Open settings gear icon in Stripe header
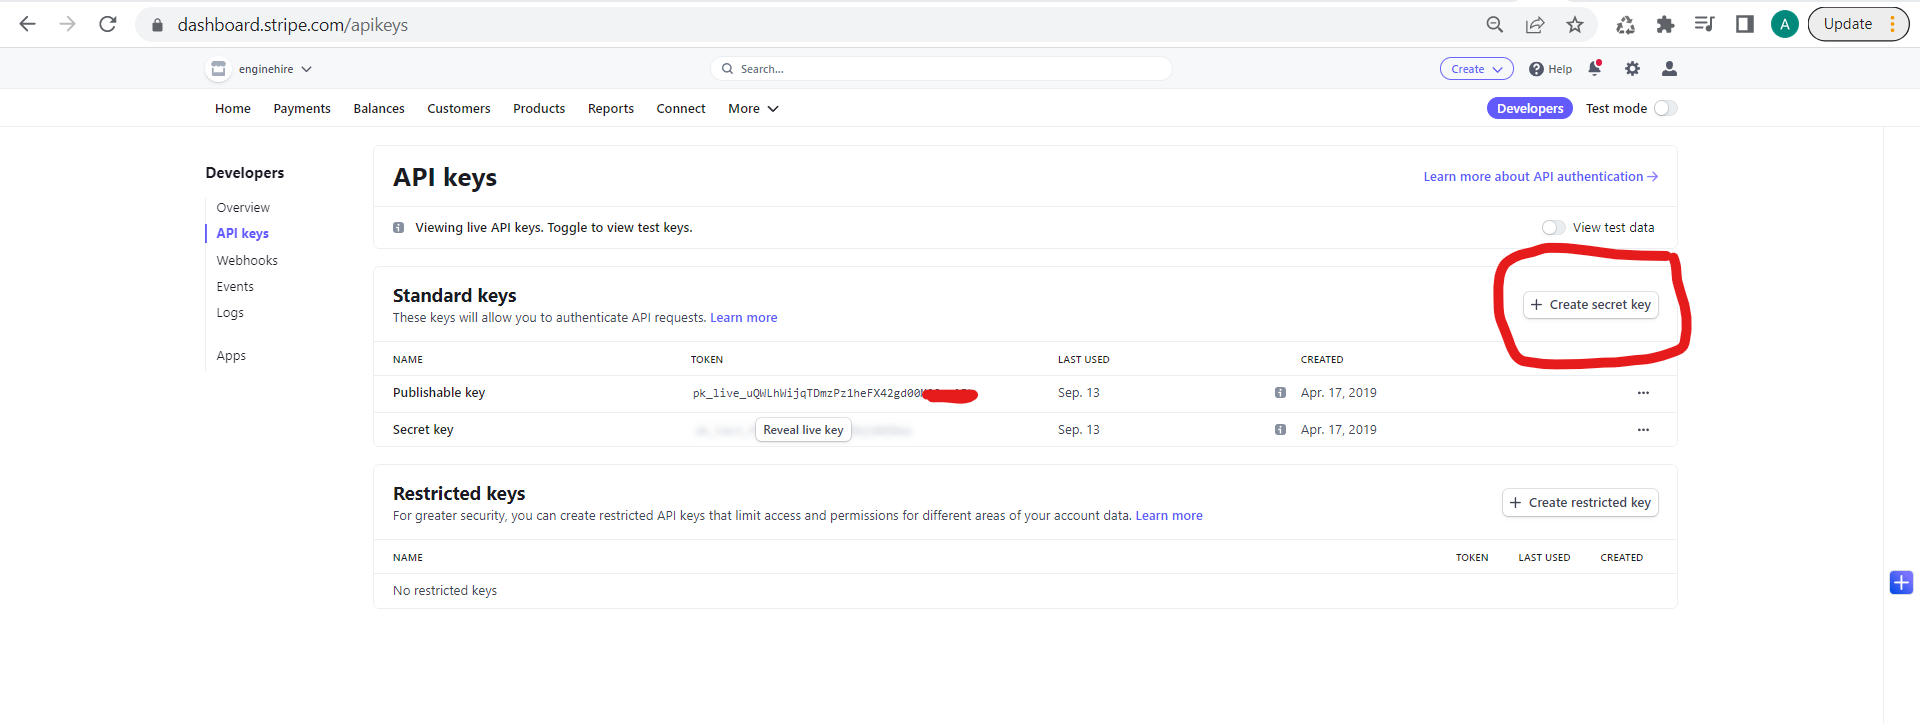 tap(1632, 69)
